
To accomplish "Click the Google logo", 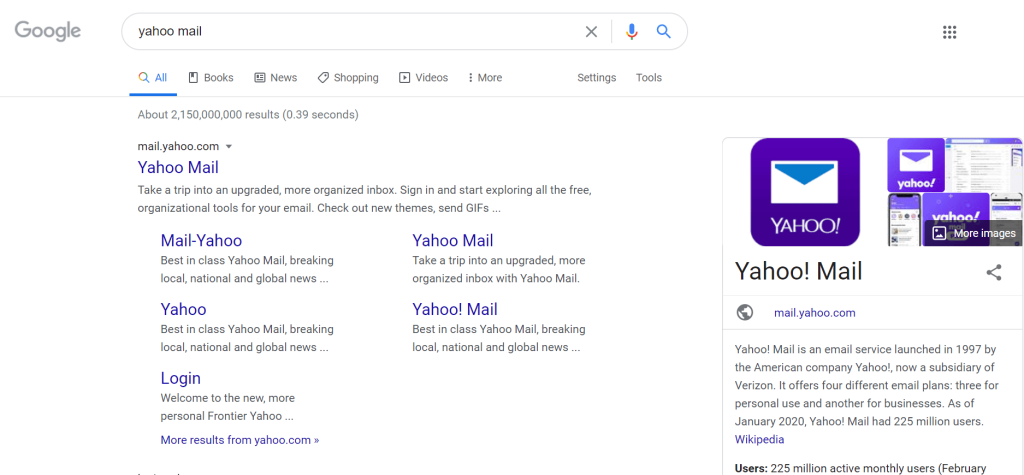I will click(47, 31).
